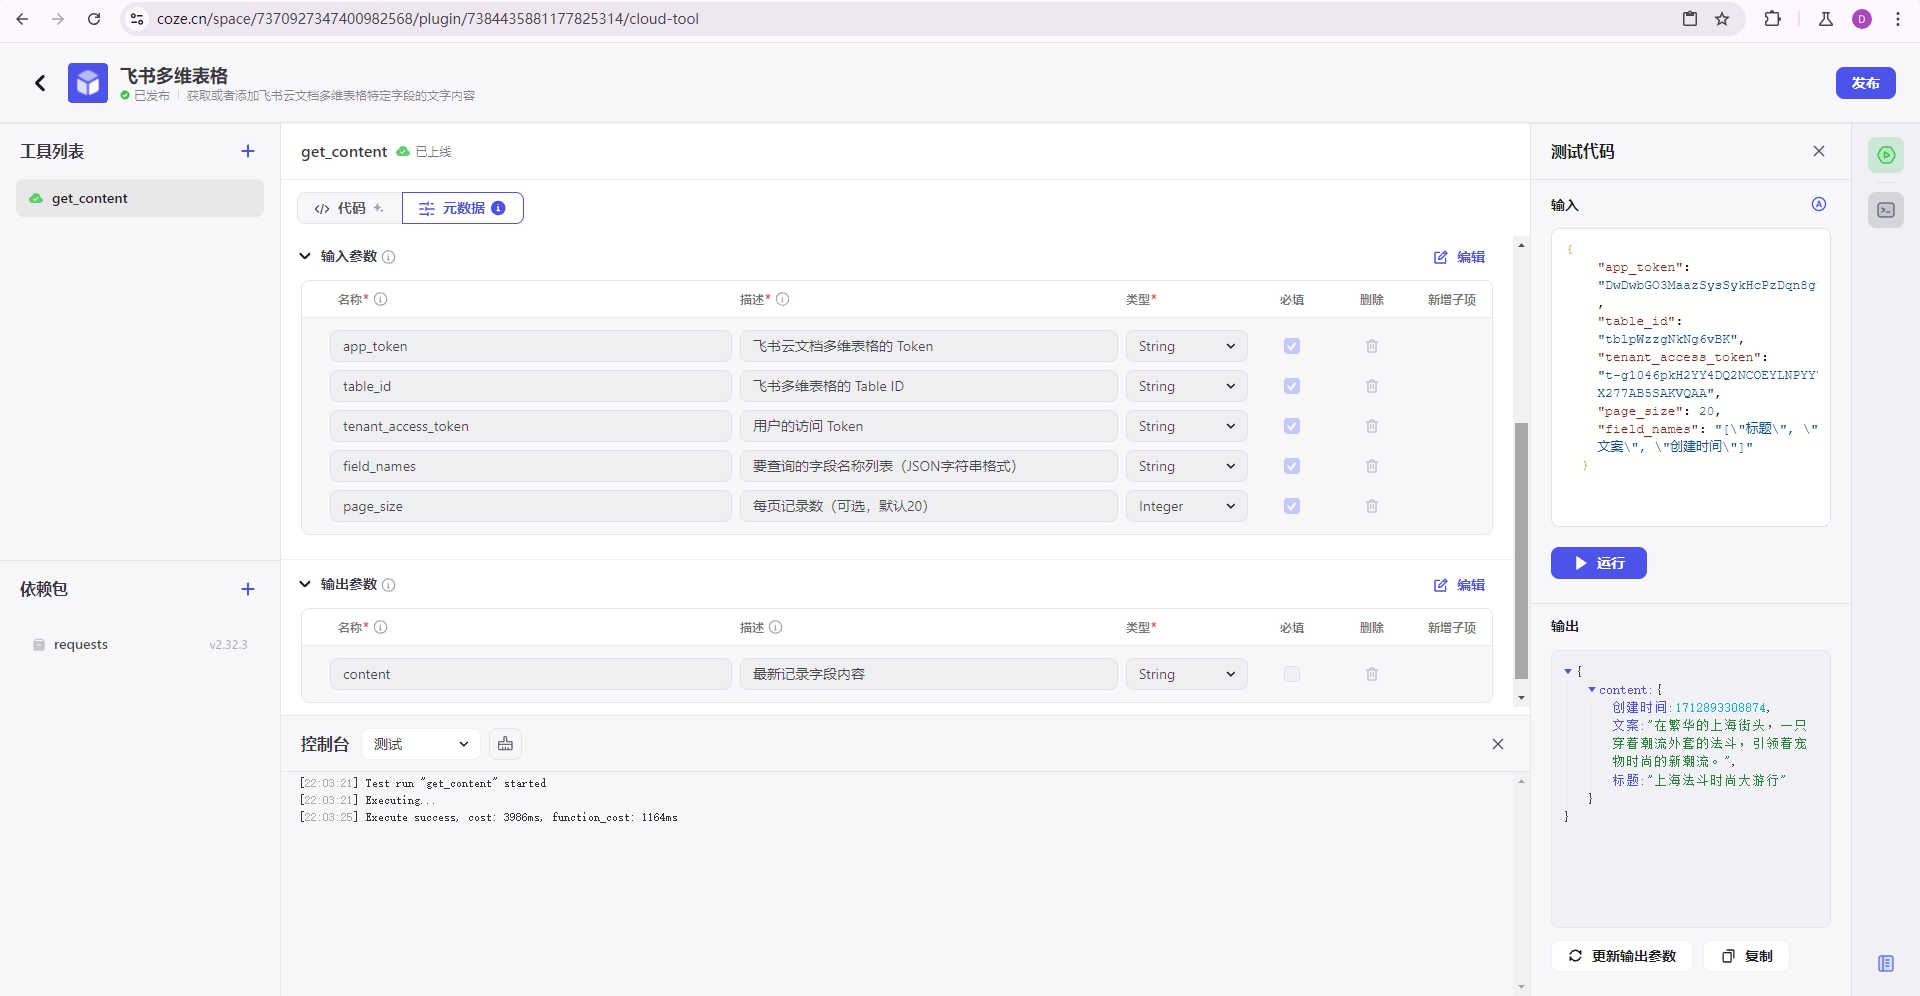Click trash icon for page_size row
This screenshot has height=996, width=1920.
[x=1372, y=506]
